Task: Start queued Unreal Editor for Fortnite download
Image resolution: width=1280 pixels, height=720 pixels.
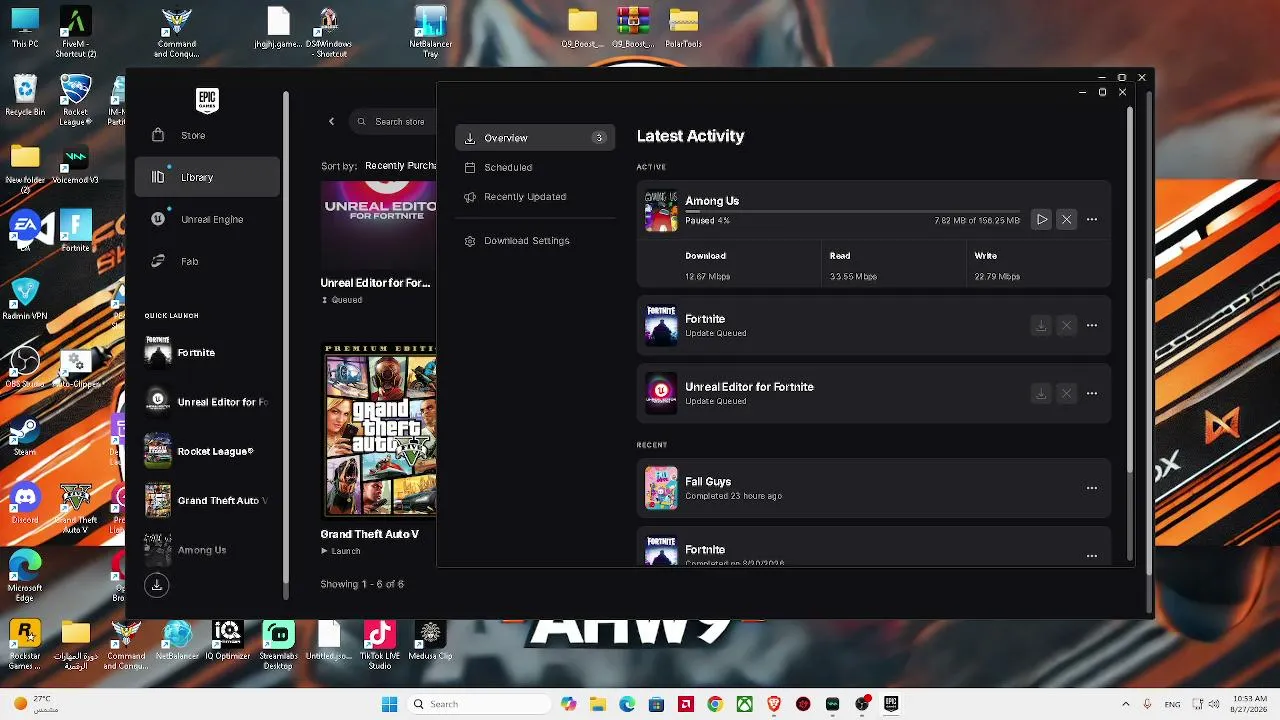Action: 1041,393
